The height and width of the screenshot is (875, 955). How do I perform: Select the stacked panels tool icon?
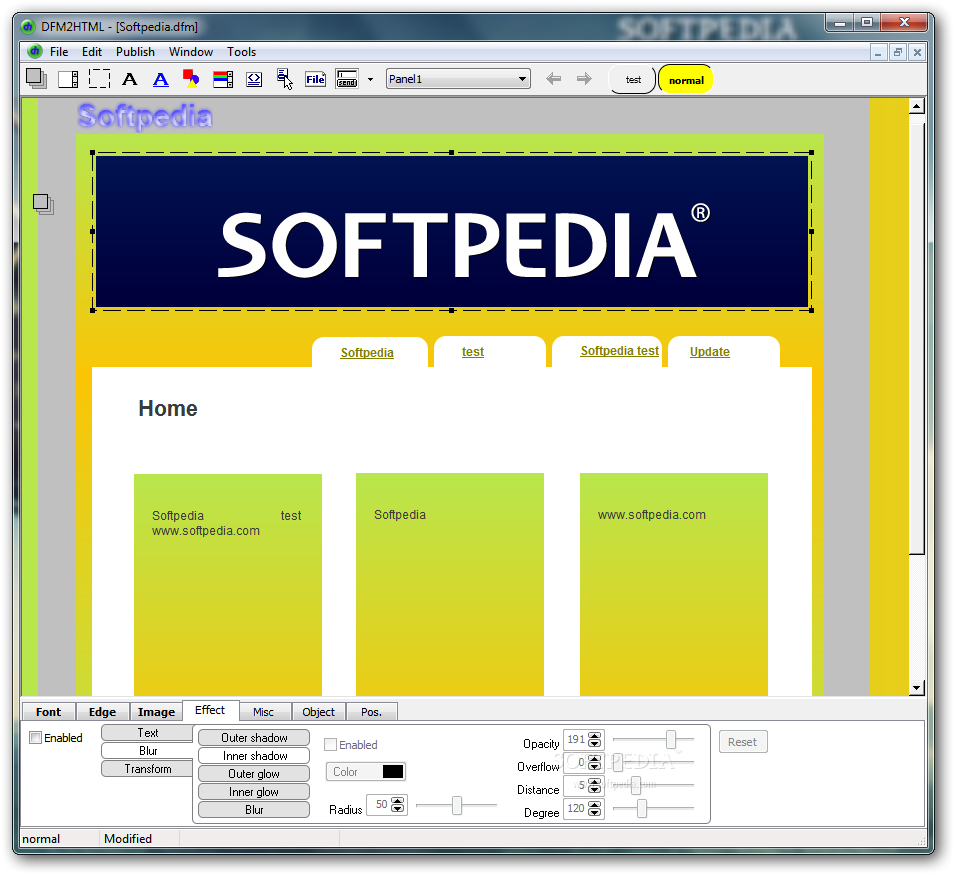[x=37, y=79]
